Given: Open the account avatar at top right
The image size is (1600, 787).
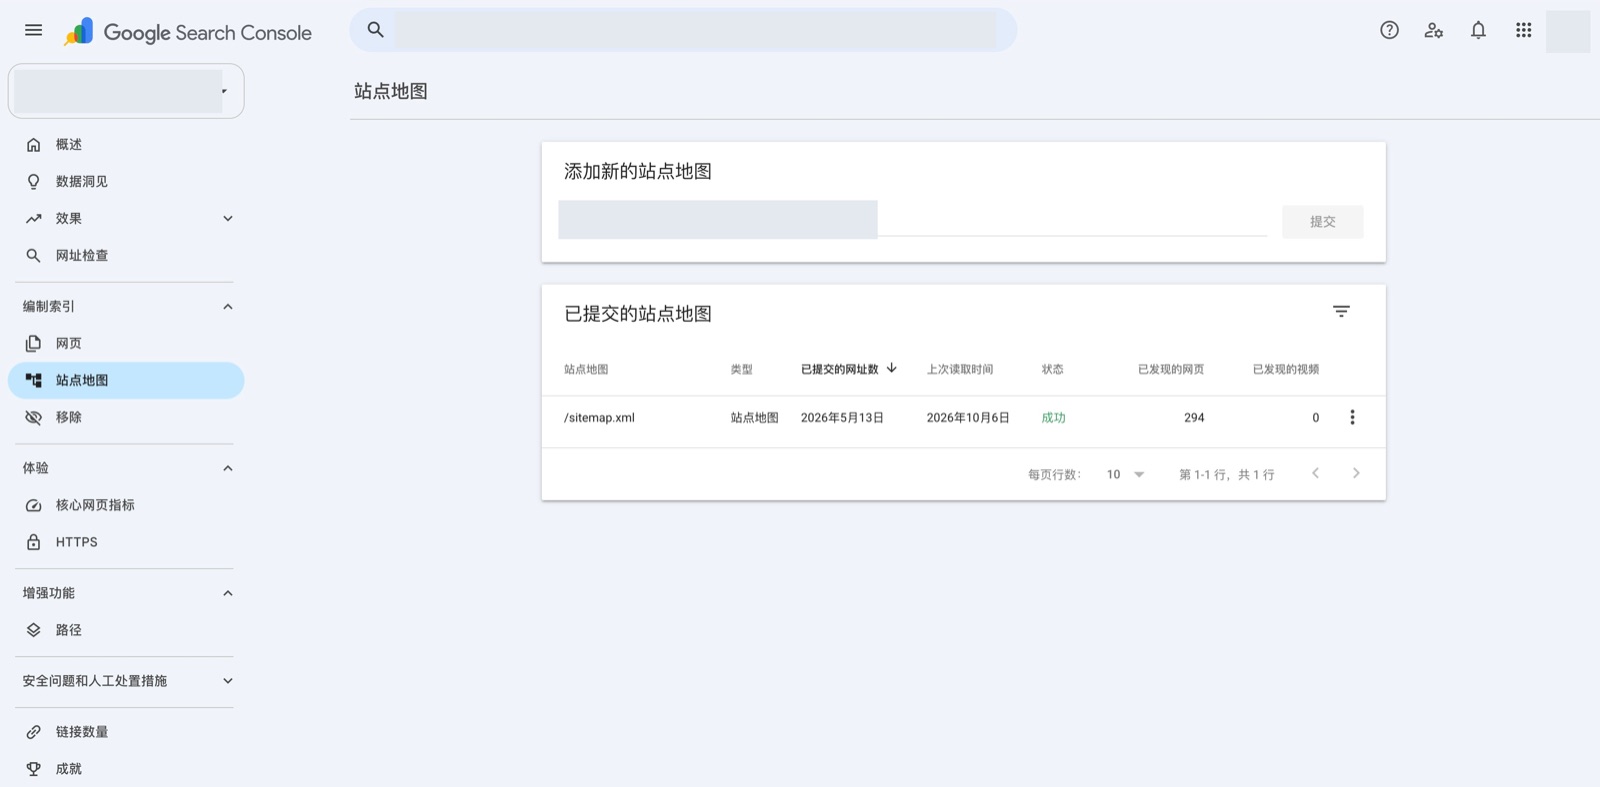Looking at the screenshot, I should [1567, 31].
